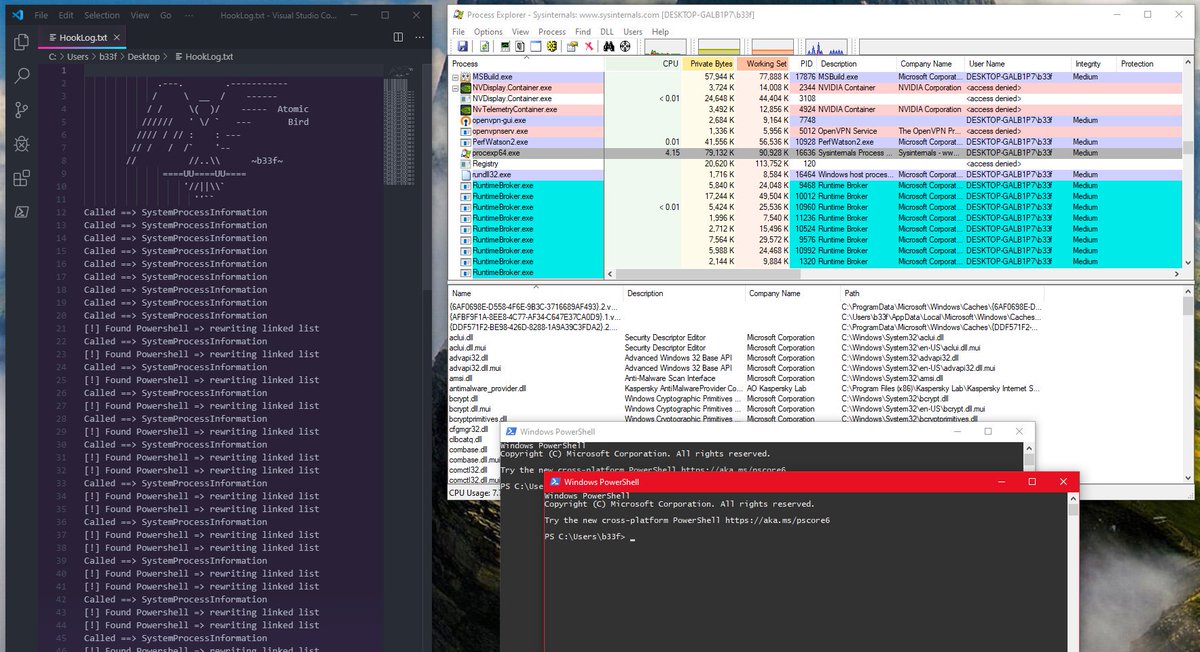
Task: Select openvpn-gui.exe process row
Action: 815,120
